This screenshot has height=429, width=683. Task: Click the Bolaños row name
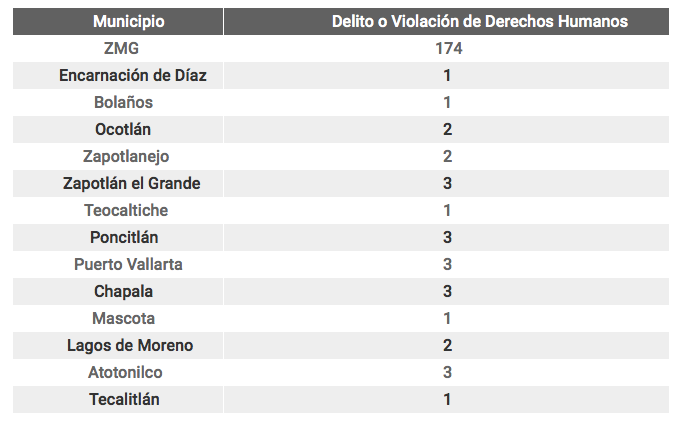[123, 102]
